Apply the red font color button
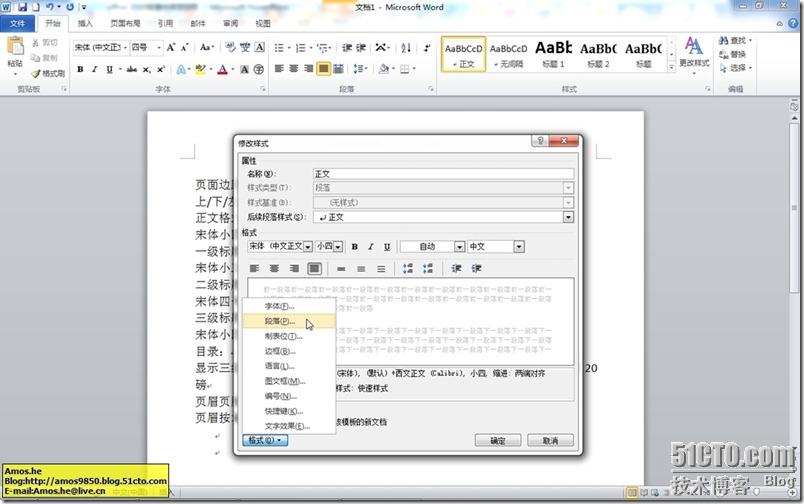804x504 pixels. click(x=223, y=69)
